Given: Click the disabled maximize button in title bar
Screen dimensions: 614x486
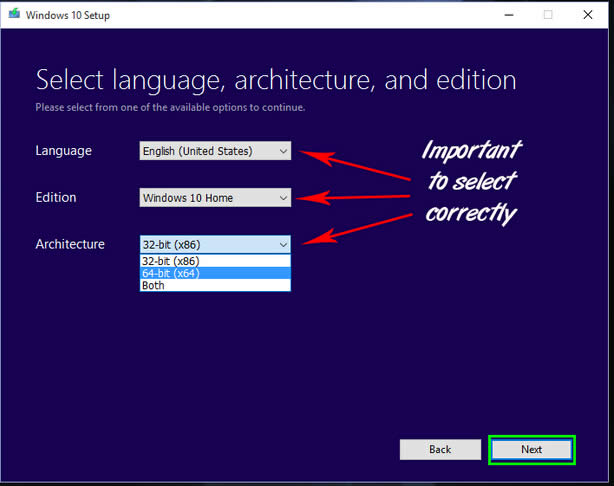Looking at the screenshot, I should pyautogui.click(x=548, y=15).
